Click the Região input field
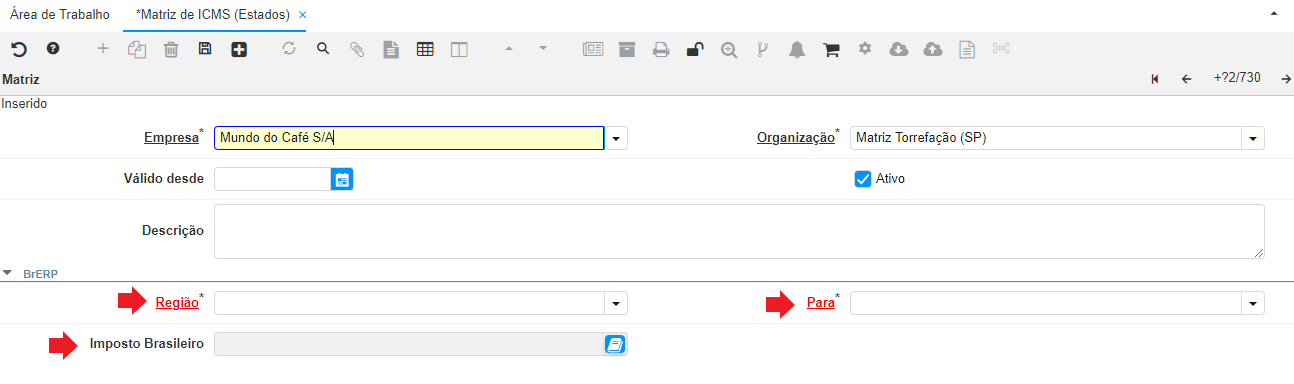The width and height of the screenshot is (1294, 384). [409, 303]
